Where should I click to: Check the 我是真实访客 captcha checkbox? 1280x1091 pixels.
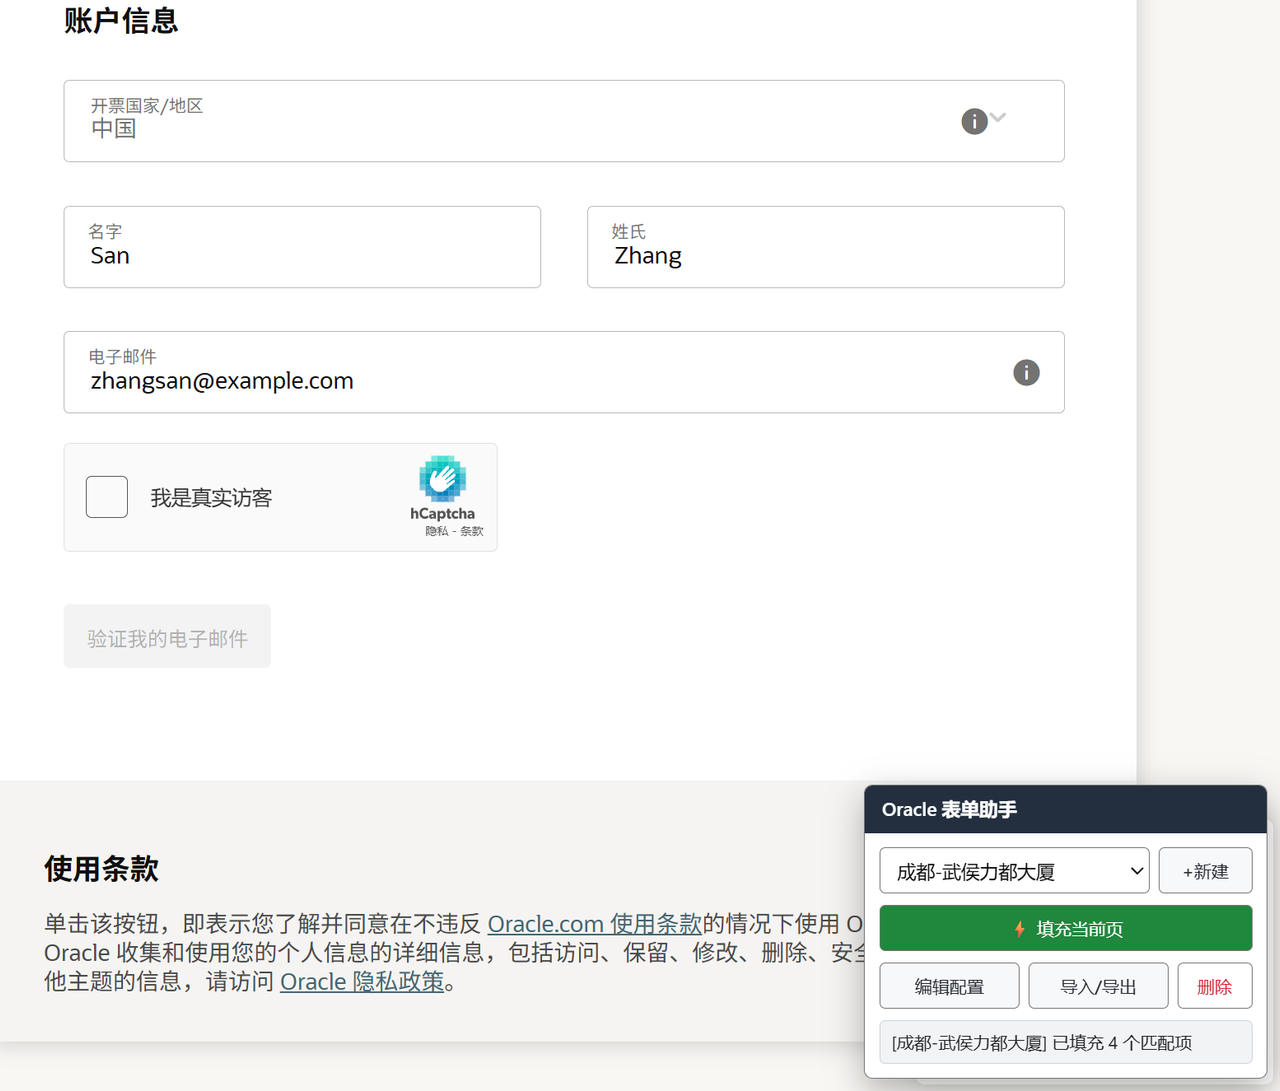pos(107,497)
